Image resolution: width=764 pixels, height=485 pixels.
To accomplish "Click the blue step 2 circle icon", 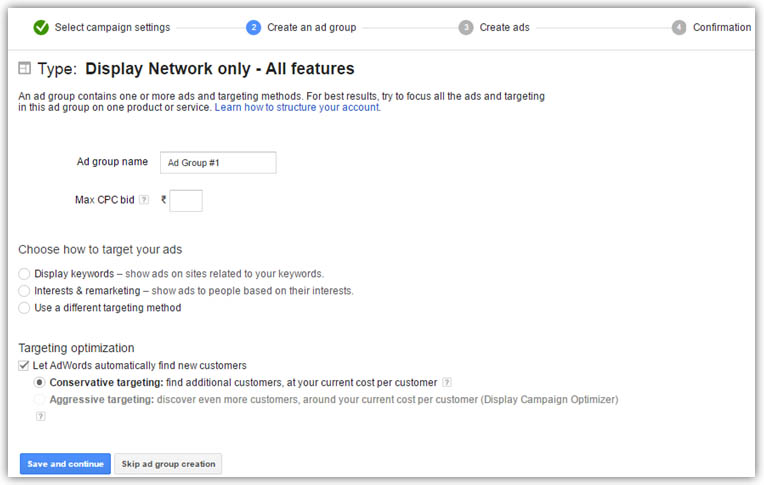I will click(x=253, y=28).
